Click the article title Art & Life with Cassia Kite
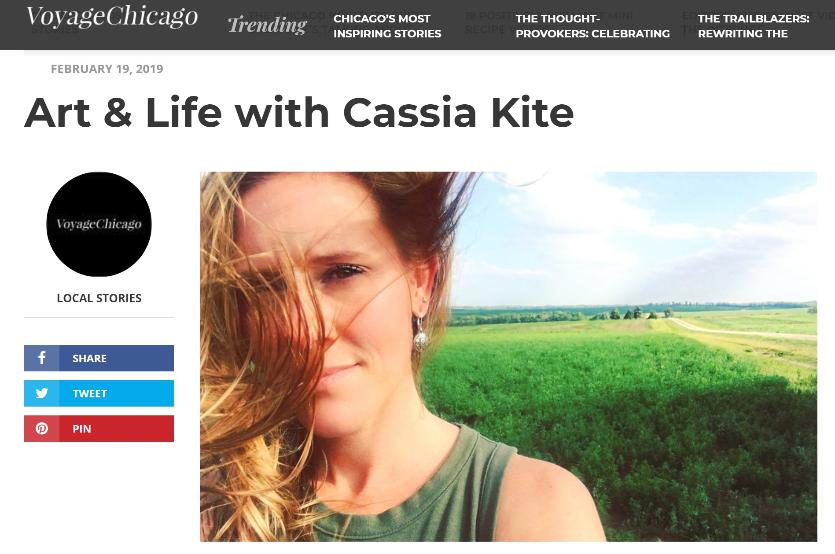This screenshot has width=835, height=554. 299,112
